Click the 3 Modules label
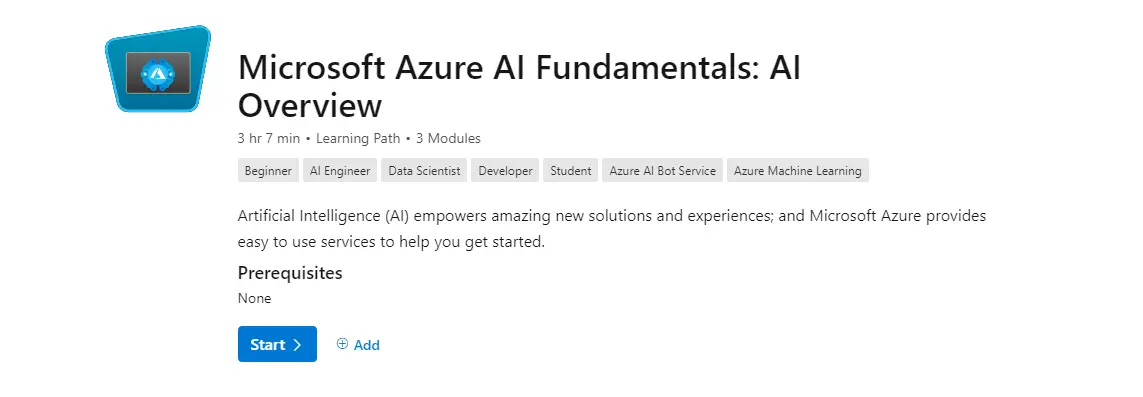1143x397 pixels. point(448,138)
